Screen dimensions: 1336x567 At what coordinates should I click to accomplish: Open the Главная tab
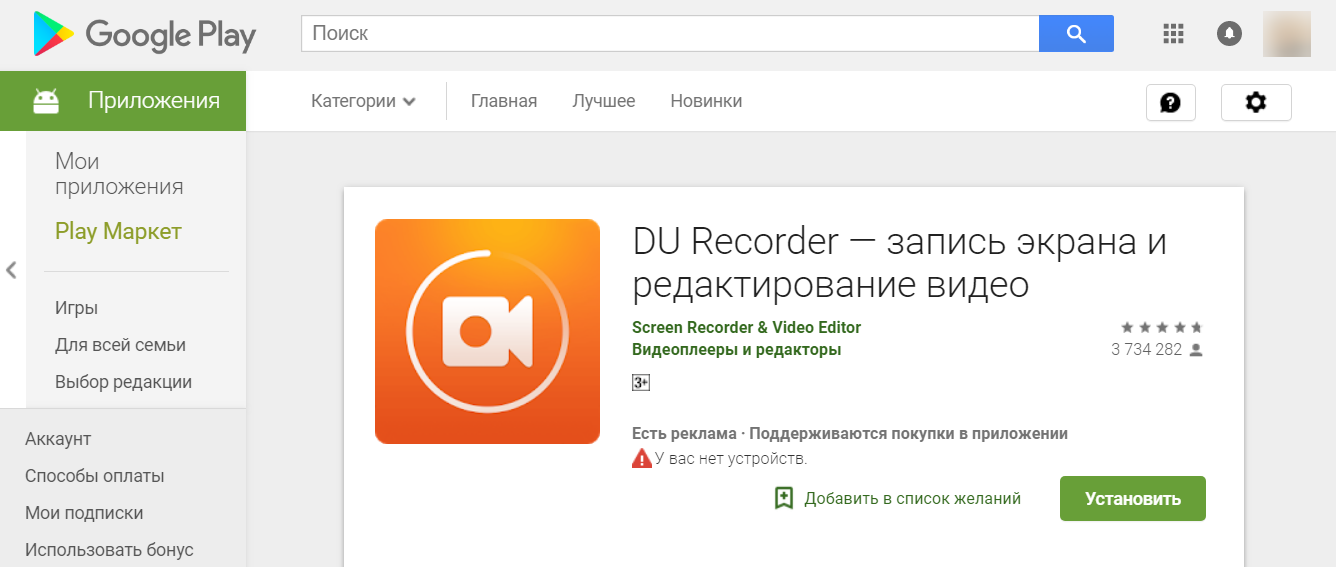[x=504, y=101]
